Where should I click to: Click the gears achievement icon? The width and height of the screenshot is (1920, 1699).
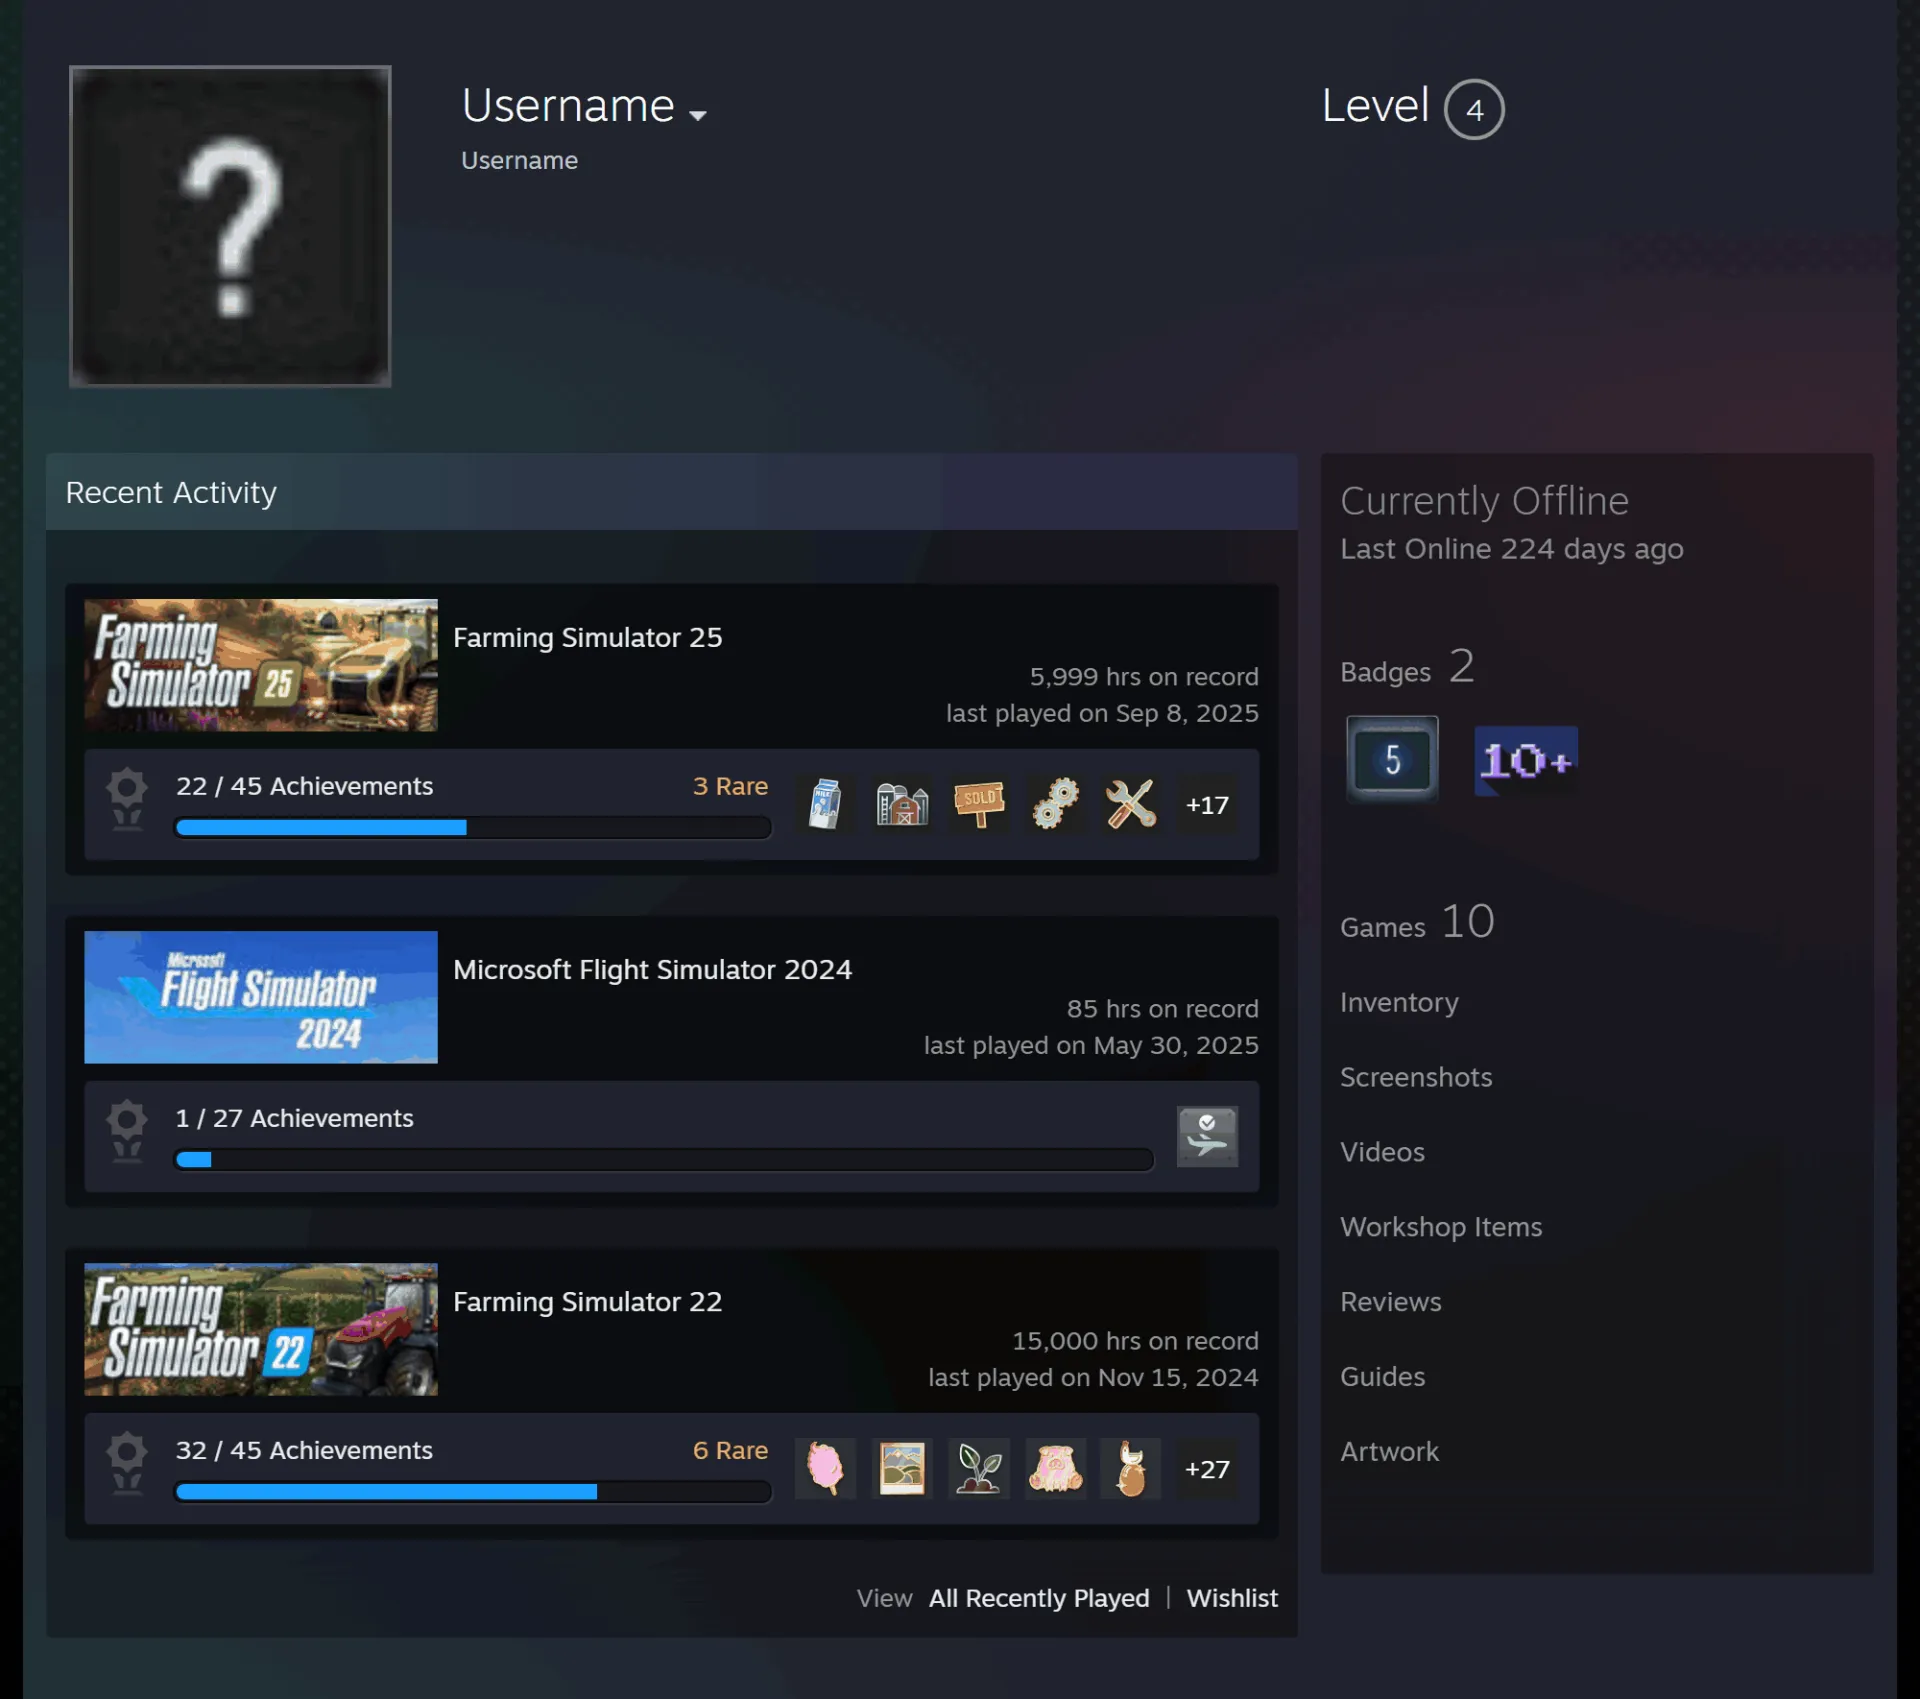(1055, 804)
